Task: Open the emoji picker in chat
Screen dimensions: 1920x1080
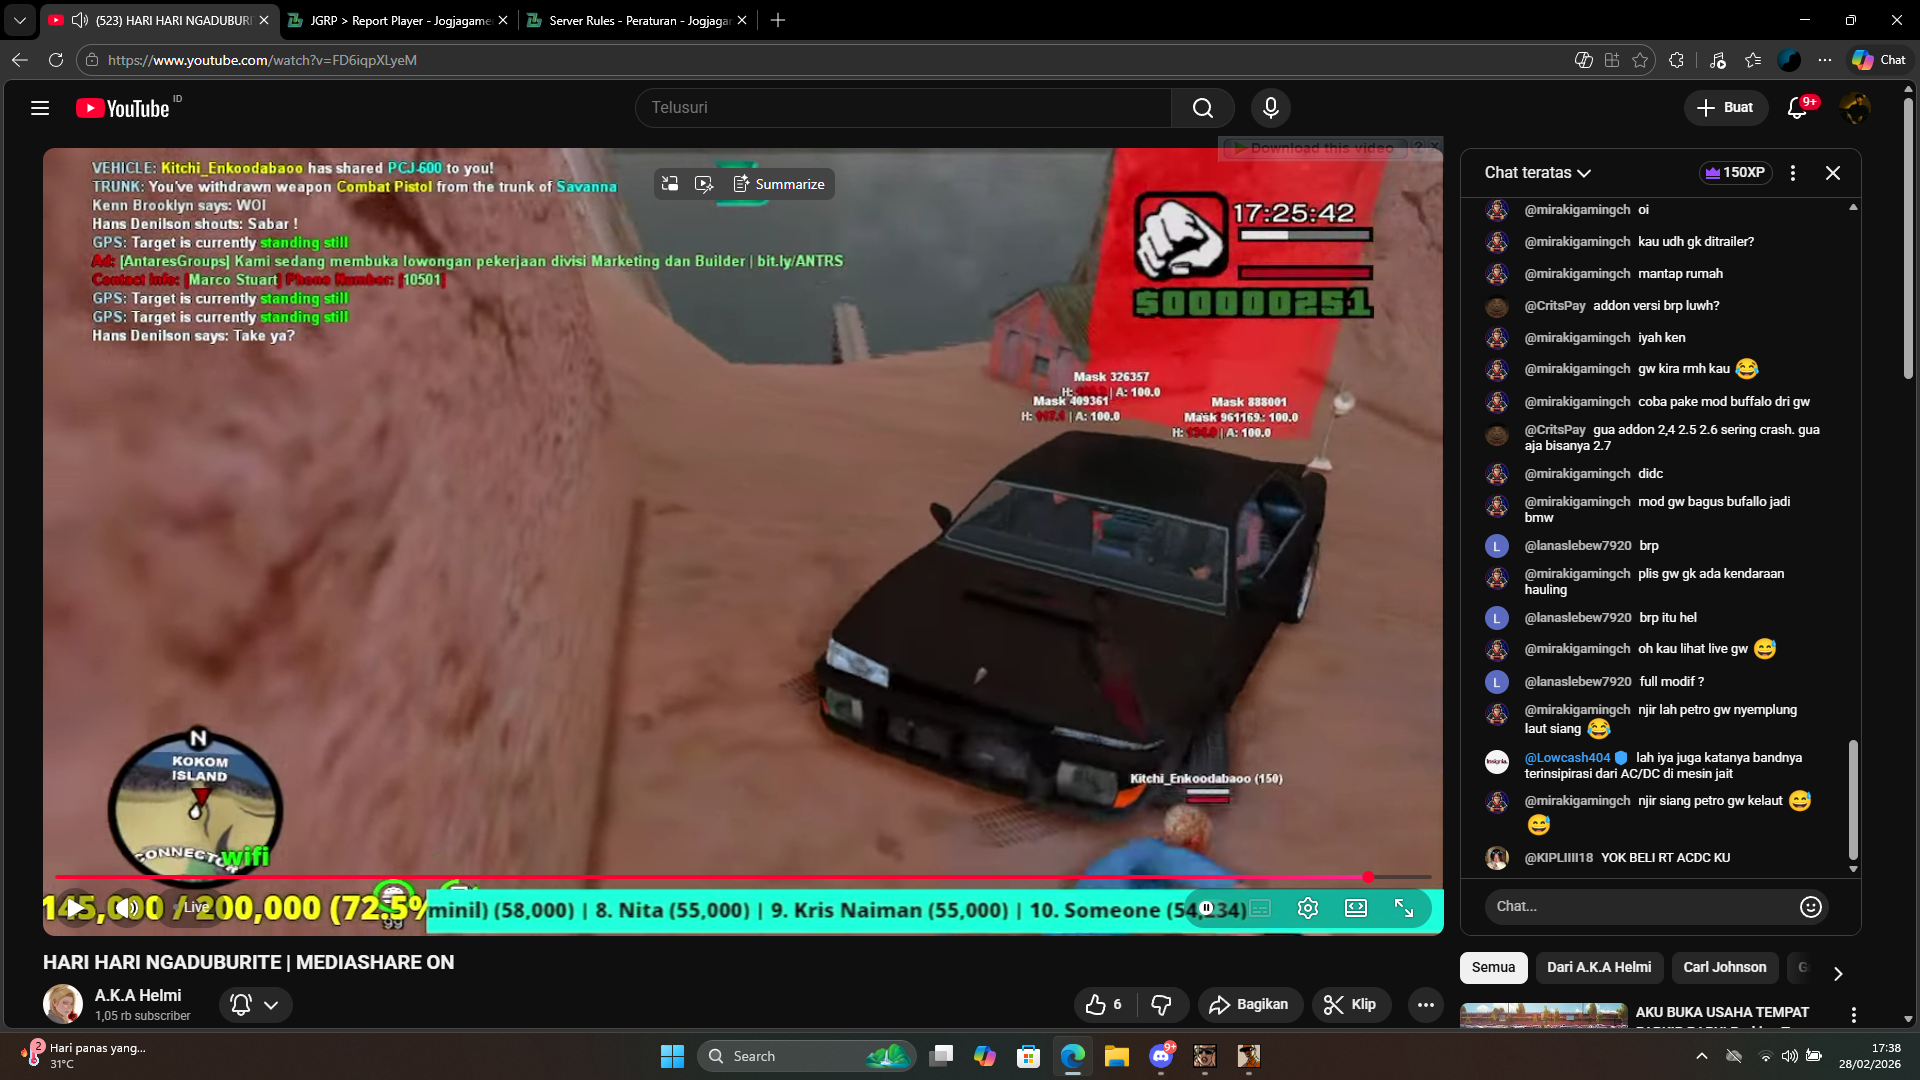Action: click(x=1810, y=907)
